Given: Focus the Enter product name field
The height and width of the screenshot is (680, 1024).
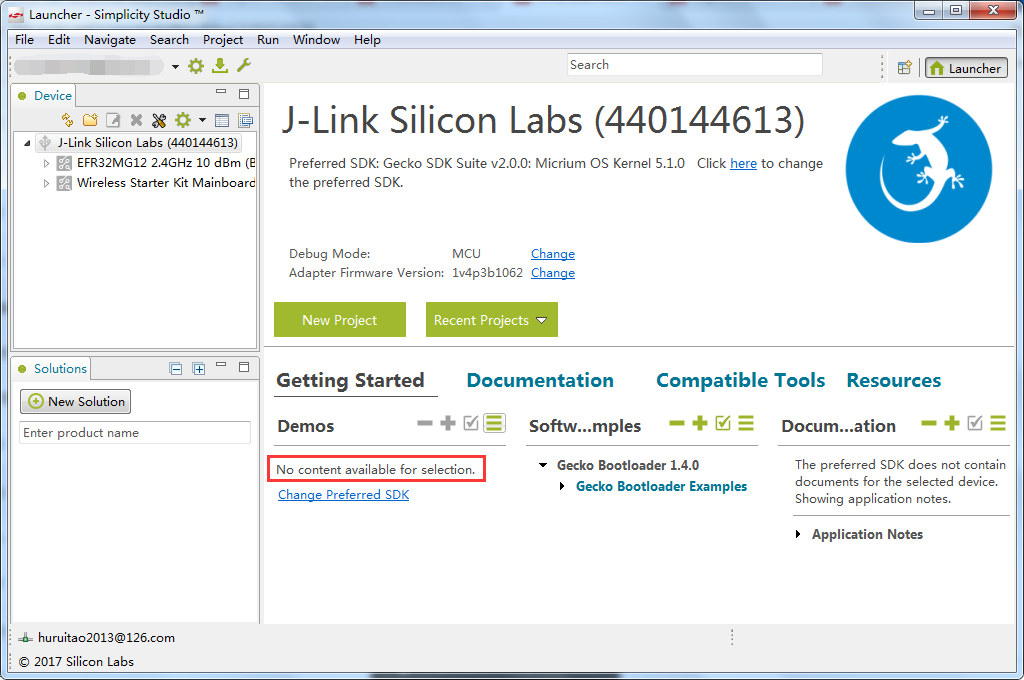Looking at the screenshot, I should tap(135, 432).
